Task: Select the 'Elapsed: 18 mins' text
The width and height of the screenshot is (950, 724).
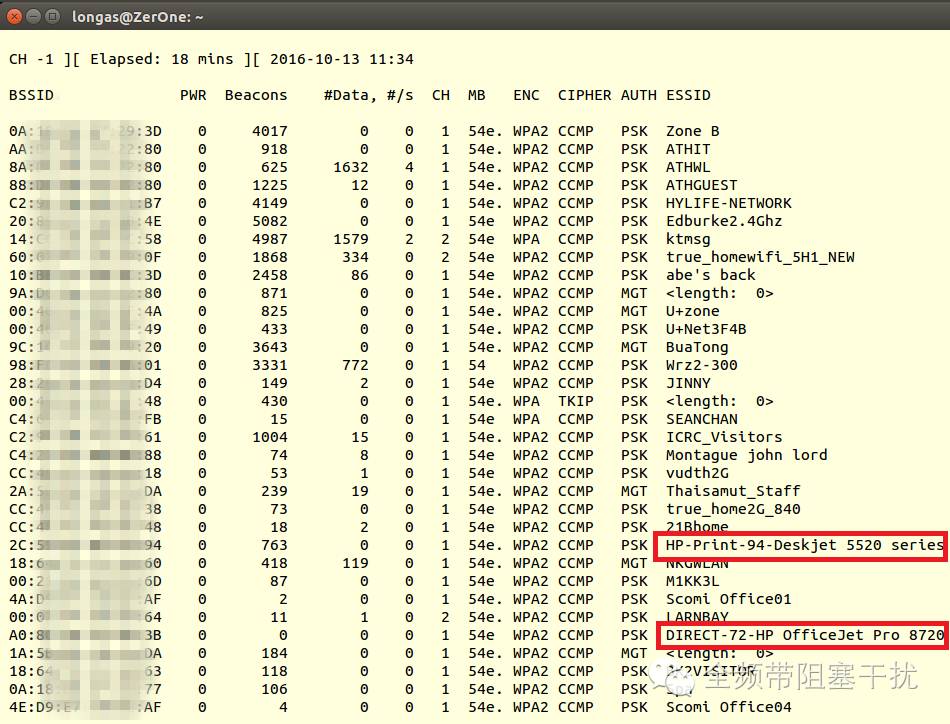Action: 162,59
